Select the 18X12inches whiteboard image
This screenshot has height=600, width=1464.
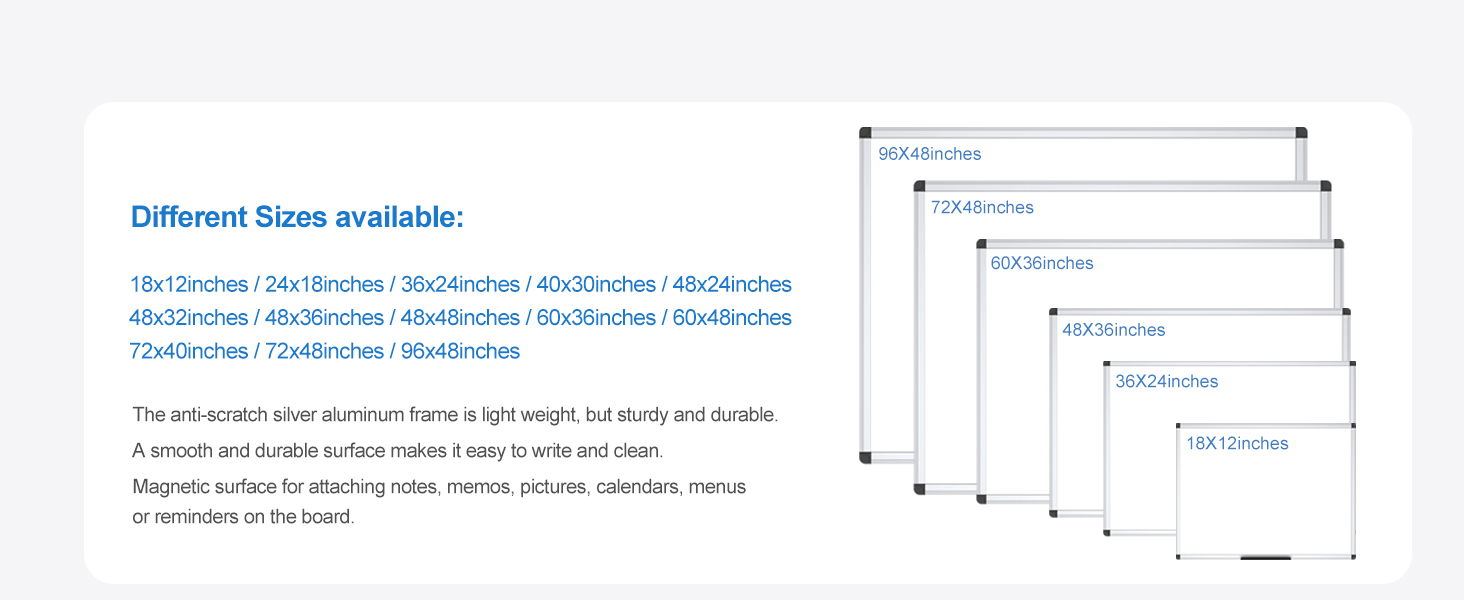1266,495
